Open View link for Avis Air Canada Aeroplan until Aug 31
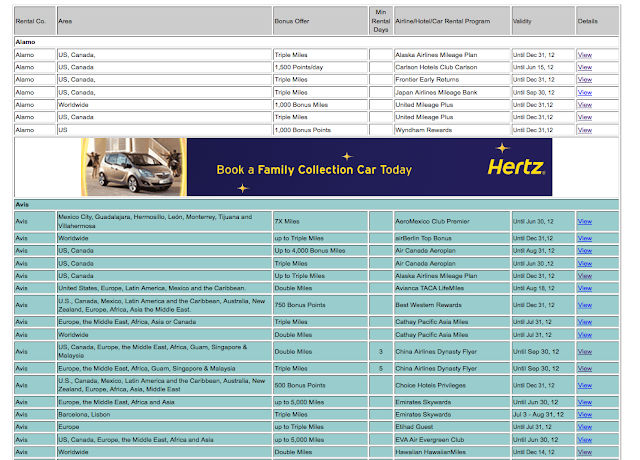Screen dimensions: 640x460 click(x=584, y=250)
